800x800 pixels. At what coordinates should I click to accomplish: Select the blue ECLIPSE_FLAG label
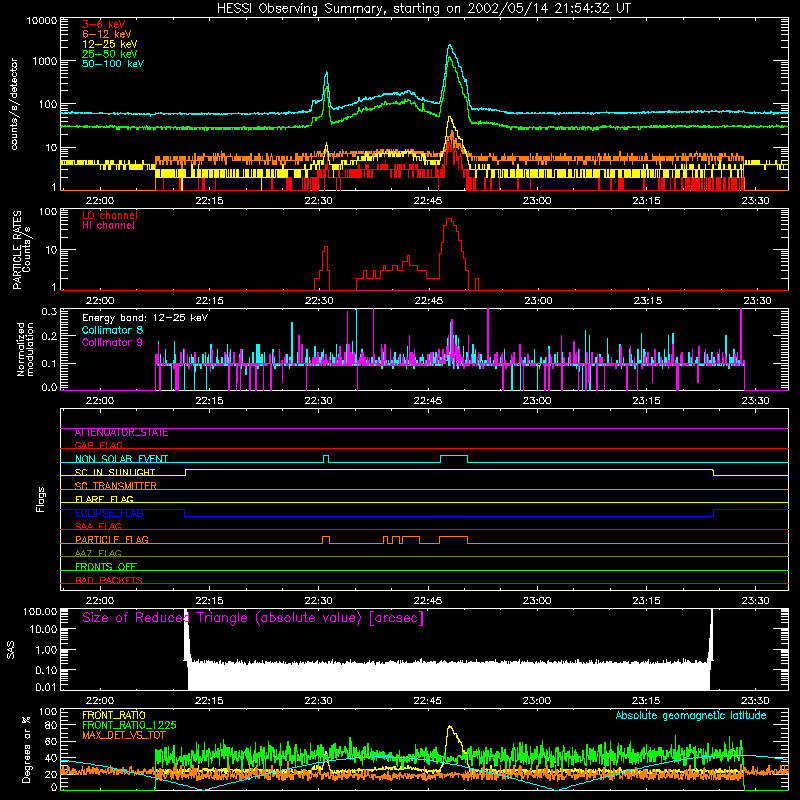pyautogui.click(x=109, y=513)
